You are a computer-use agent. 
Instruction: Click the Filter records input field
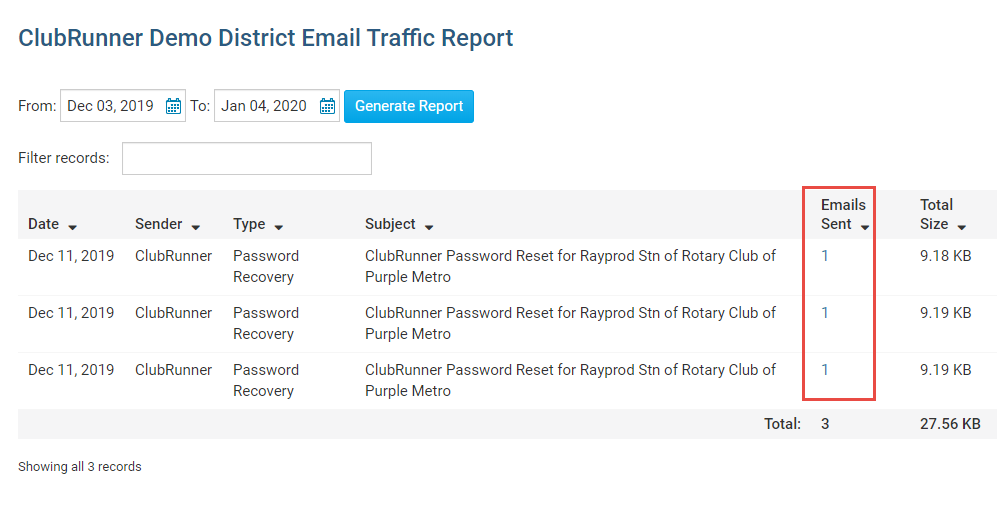[x=247, y=158]
